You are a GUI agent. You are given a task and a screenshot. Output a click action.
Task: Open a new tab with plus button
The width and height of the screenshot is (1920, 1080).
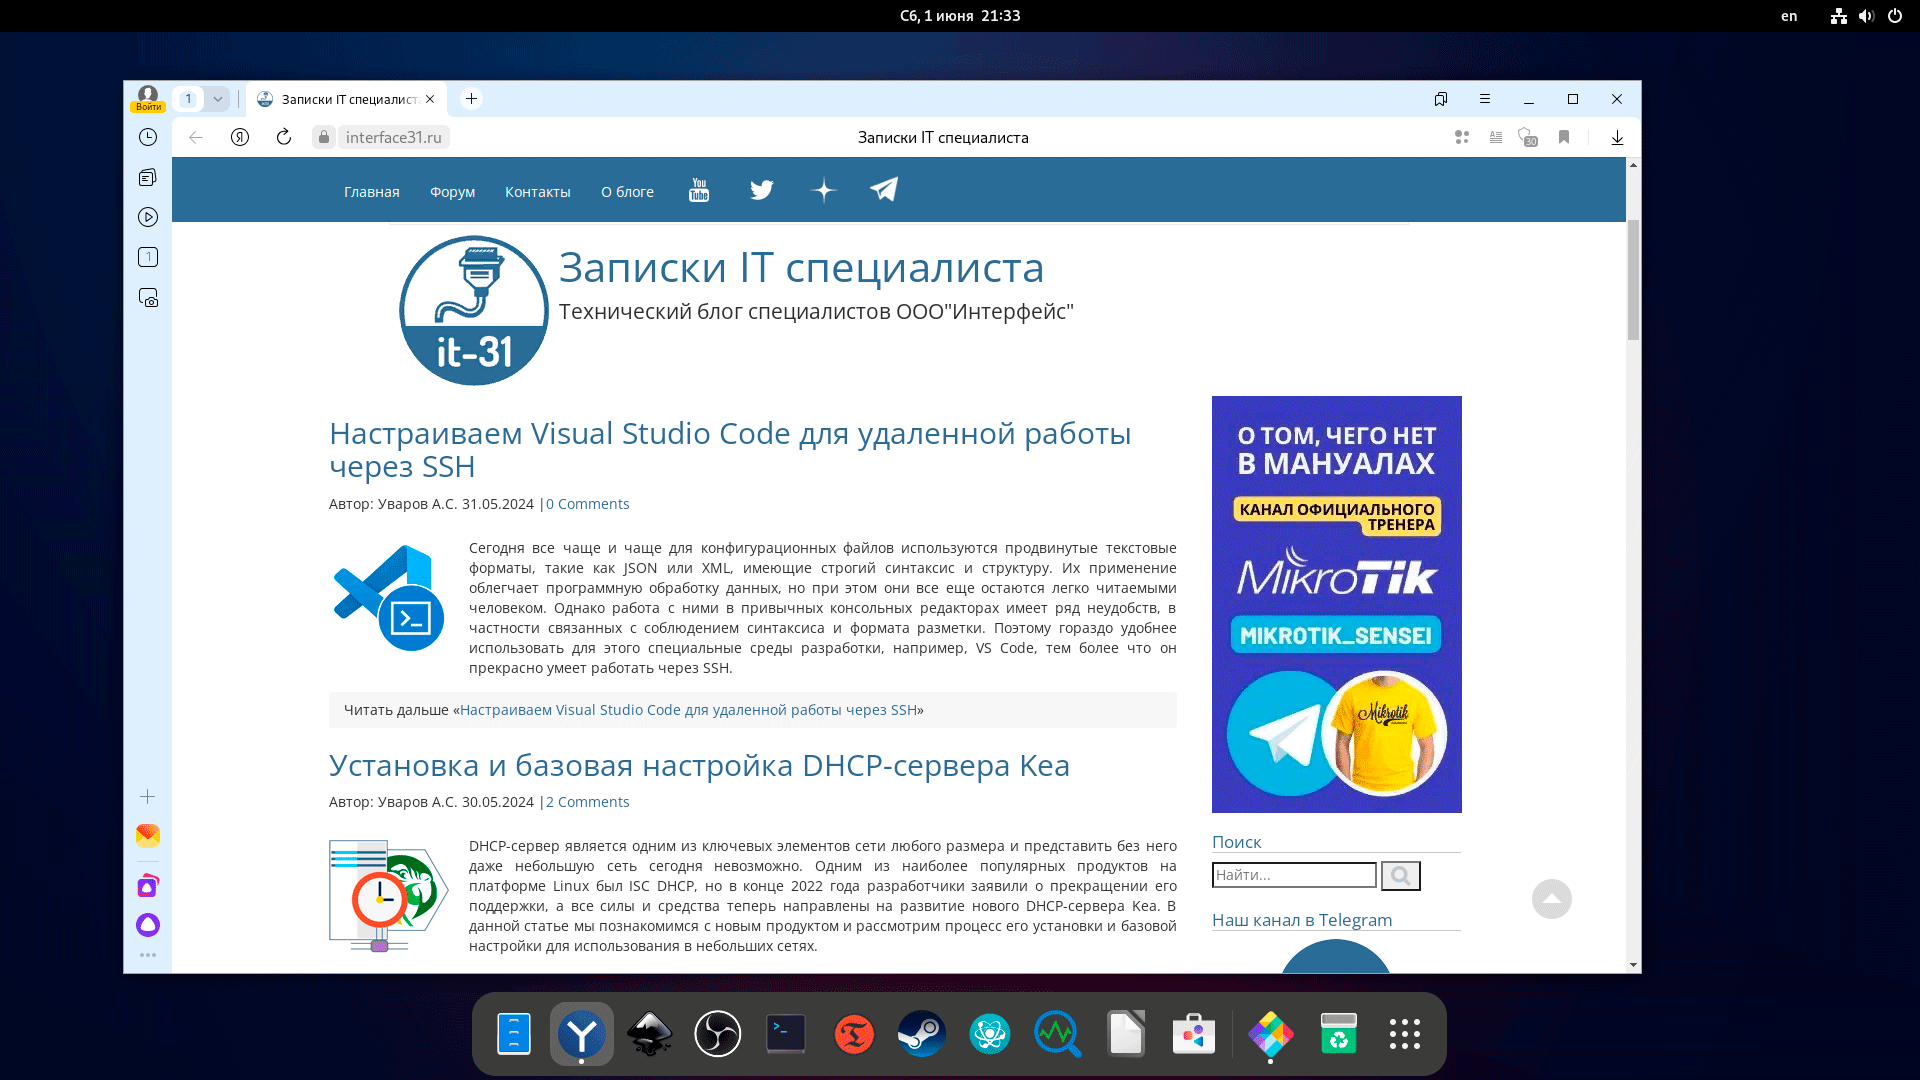click(x=472, y=98)
